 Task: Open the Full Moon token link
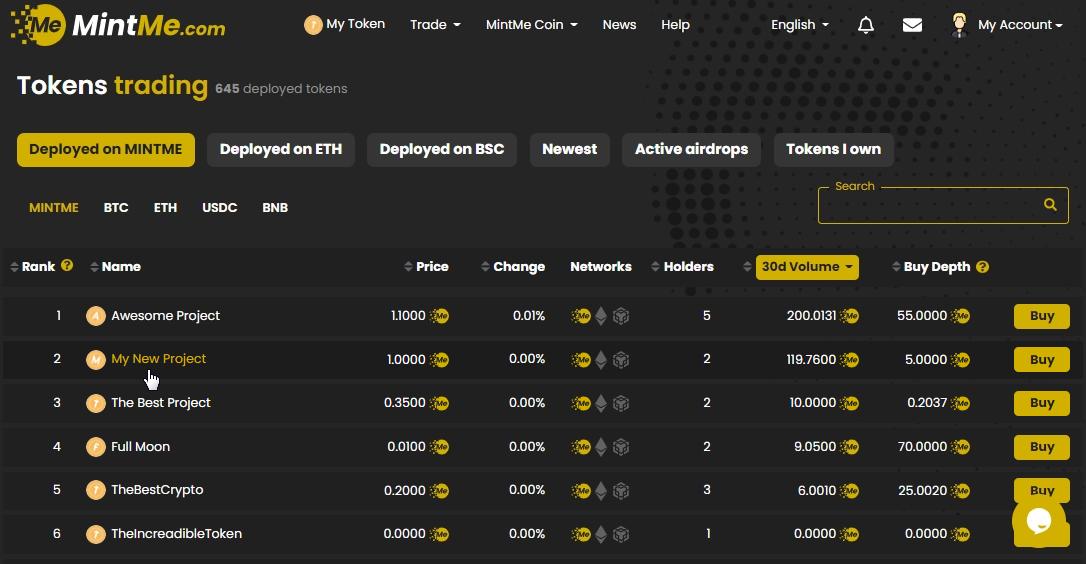(x=140, y=447)
